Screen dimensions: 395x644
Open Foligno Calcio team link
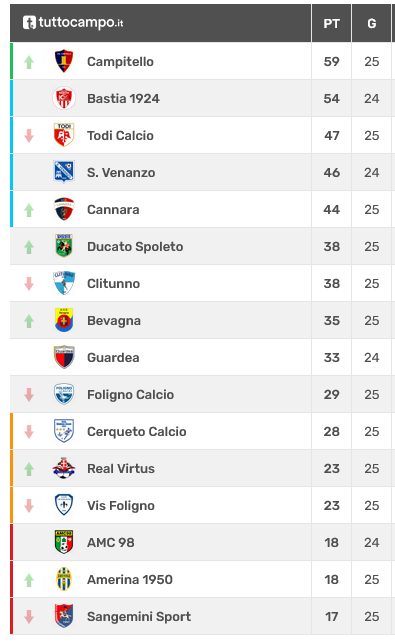(131, 395)
